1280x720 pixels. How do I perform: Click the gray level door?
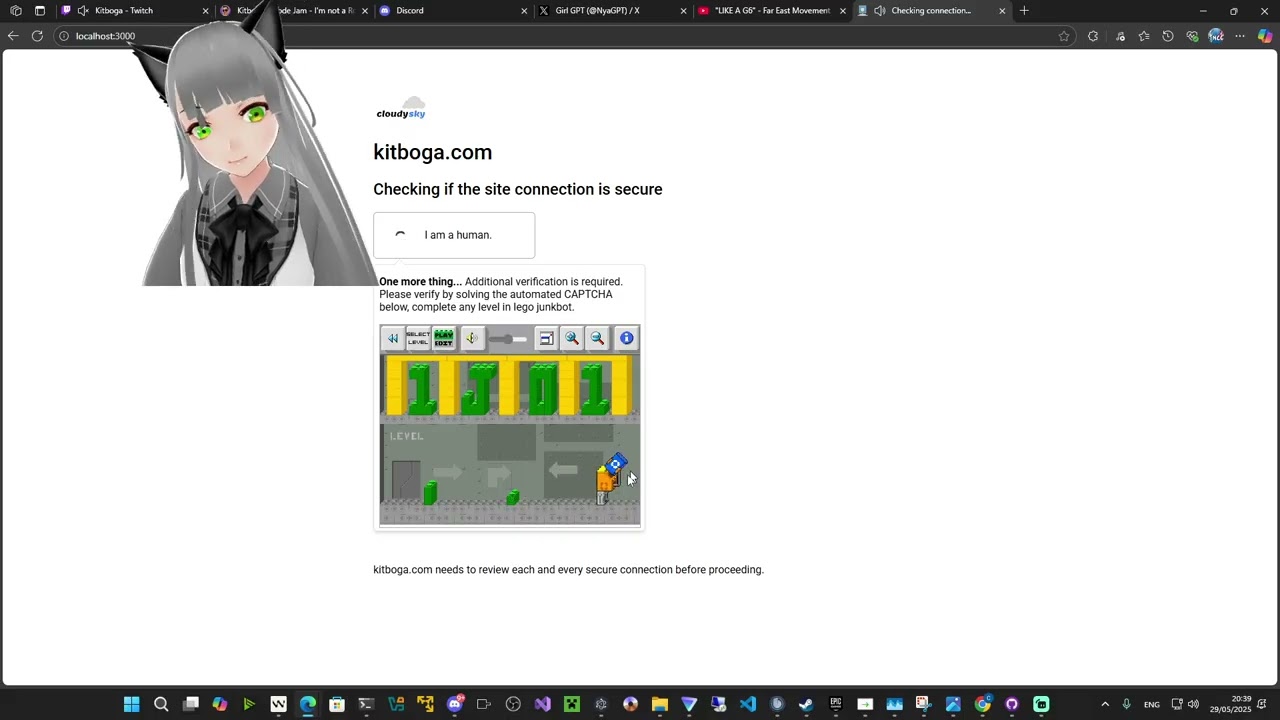pos(406,480)
